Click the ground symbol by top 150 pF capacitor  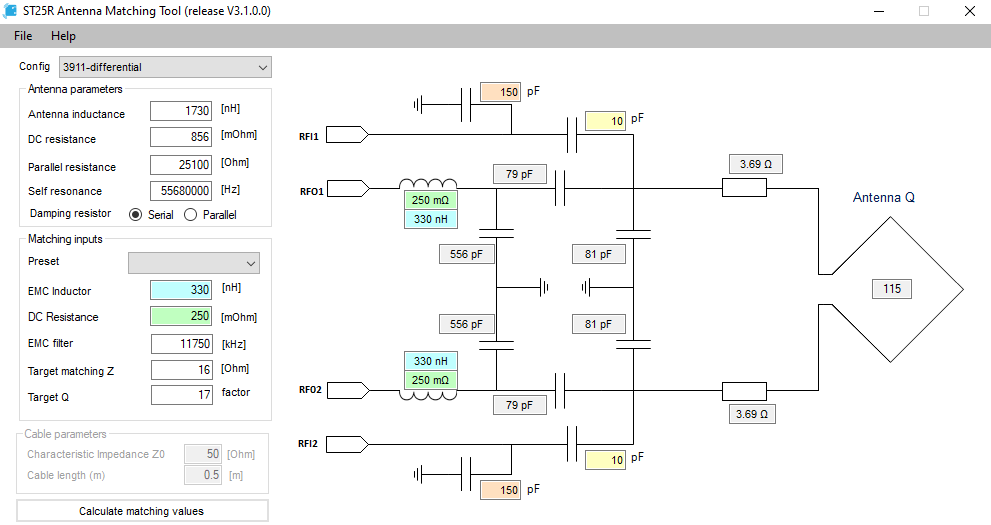coord(418,104)
